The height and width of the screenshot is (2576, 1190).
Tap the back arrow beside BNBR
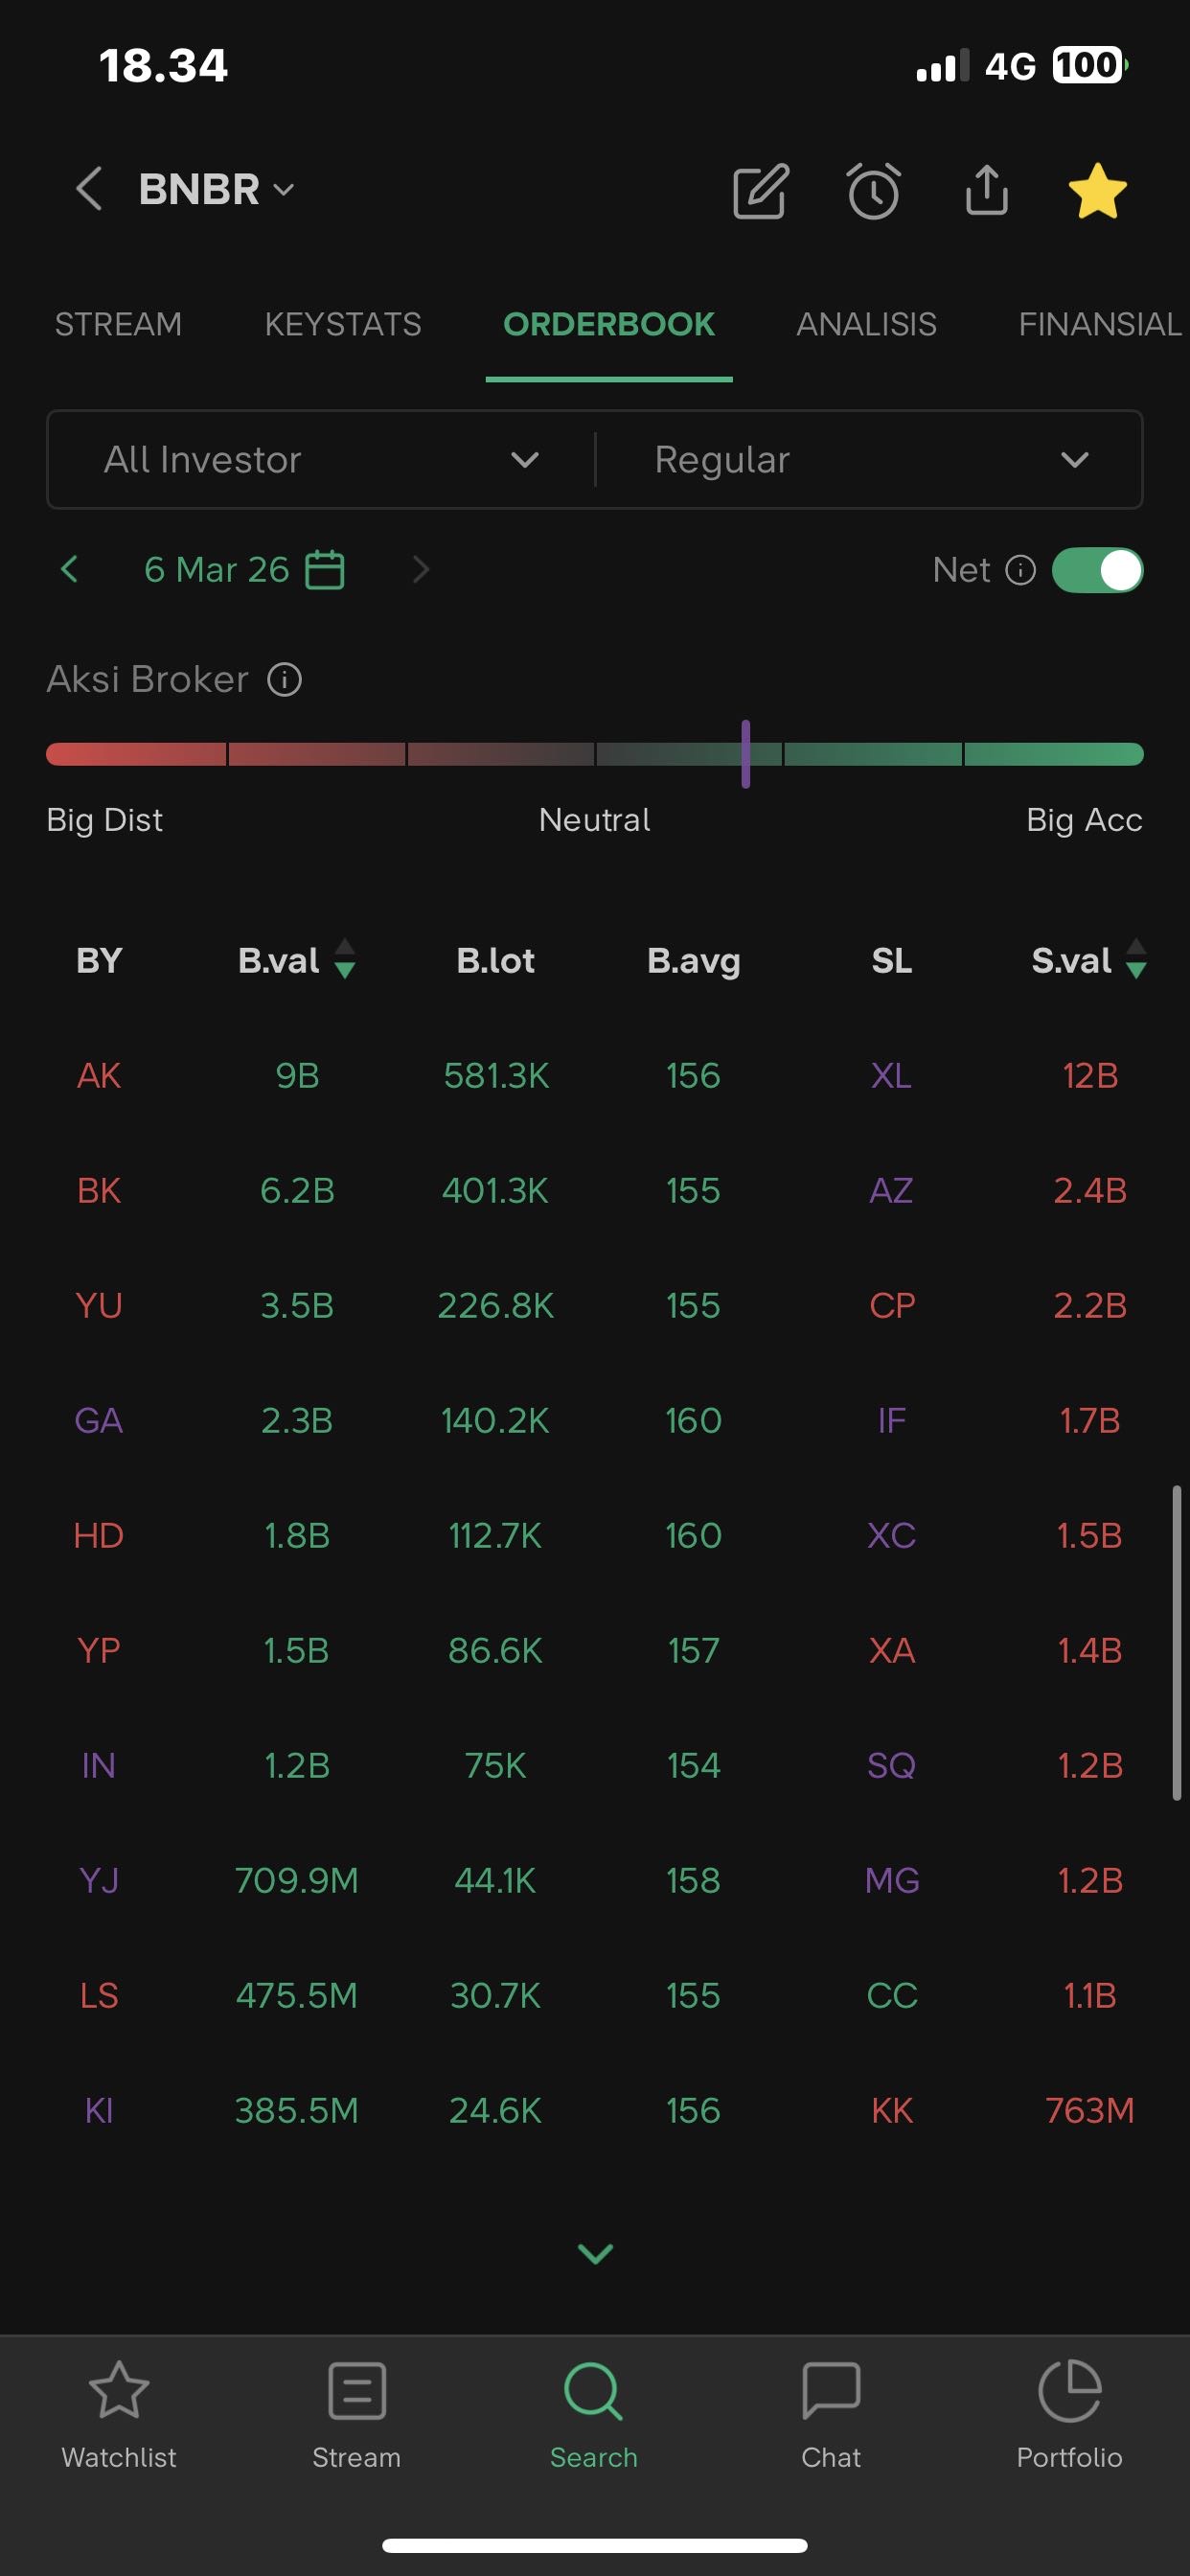click(x=89, y=189)
